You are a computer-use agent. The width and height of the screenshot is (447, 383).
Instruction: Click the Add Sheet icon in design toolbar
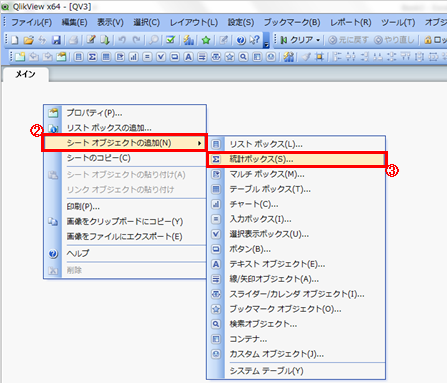click(x=20, y=57)
